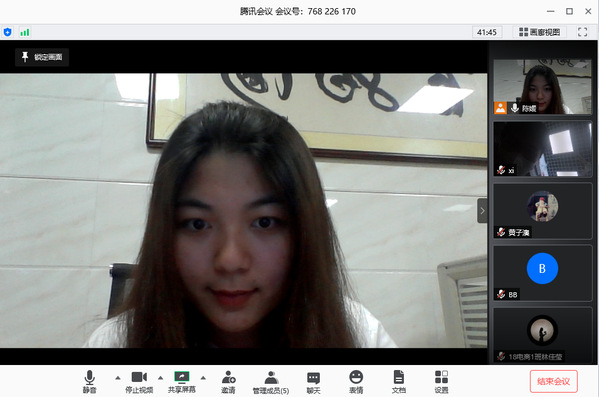Stop video using 停止视频 camera icon

(139, 382)
